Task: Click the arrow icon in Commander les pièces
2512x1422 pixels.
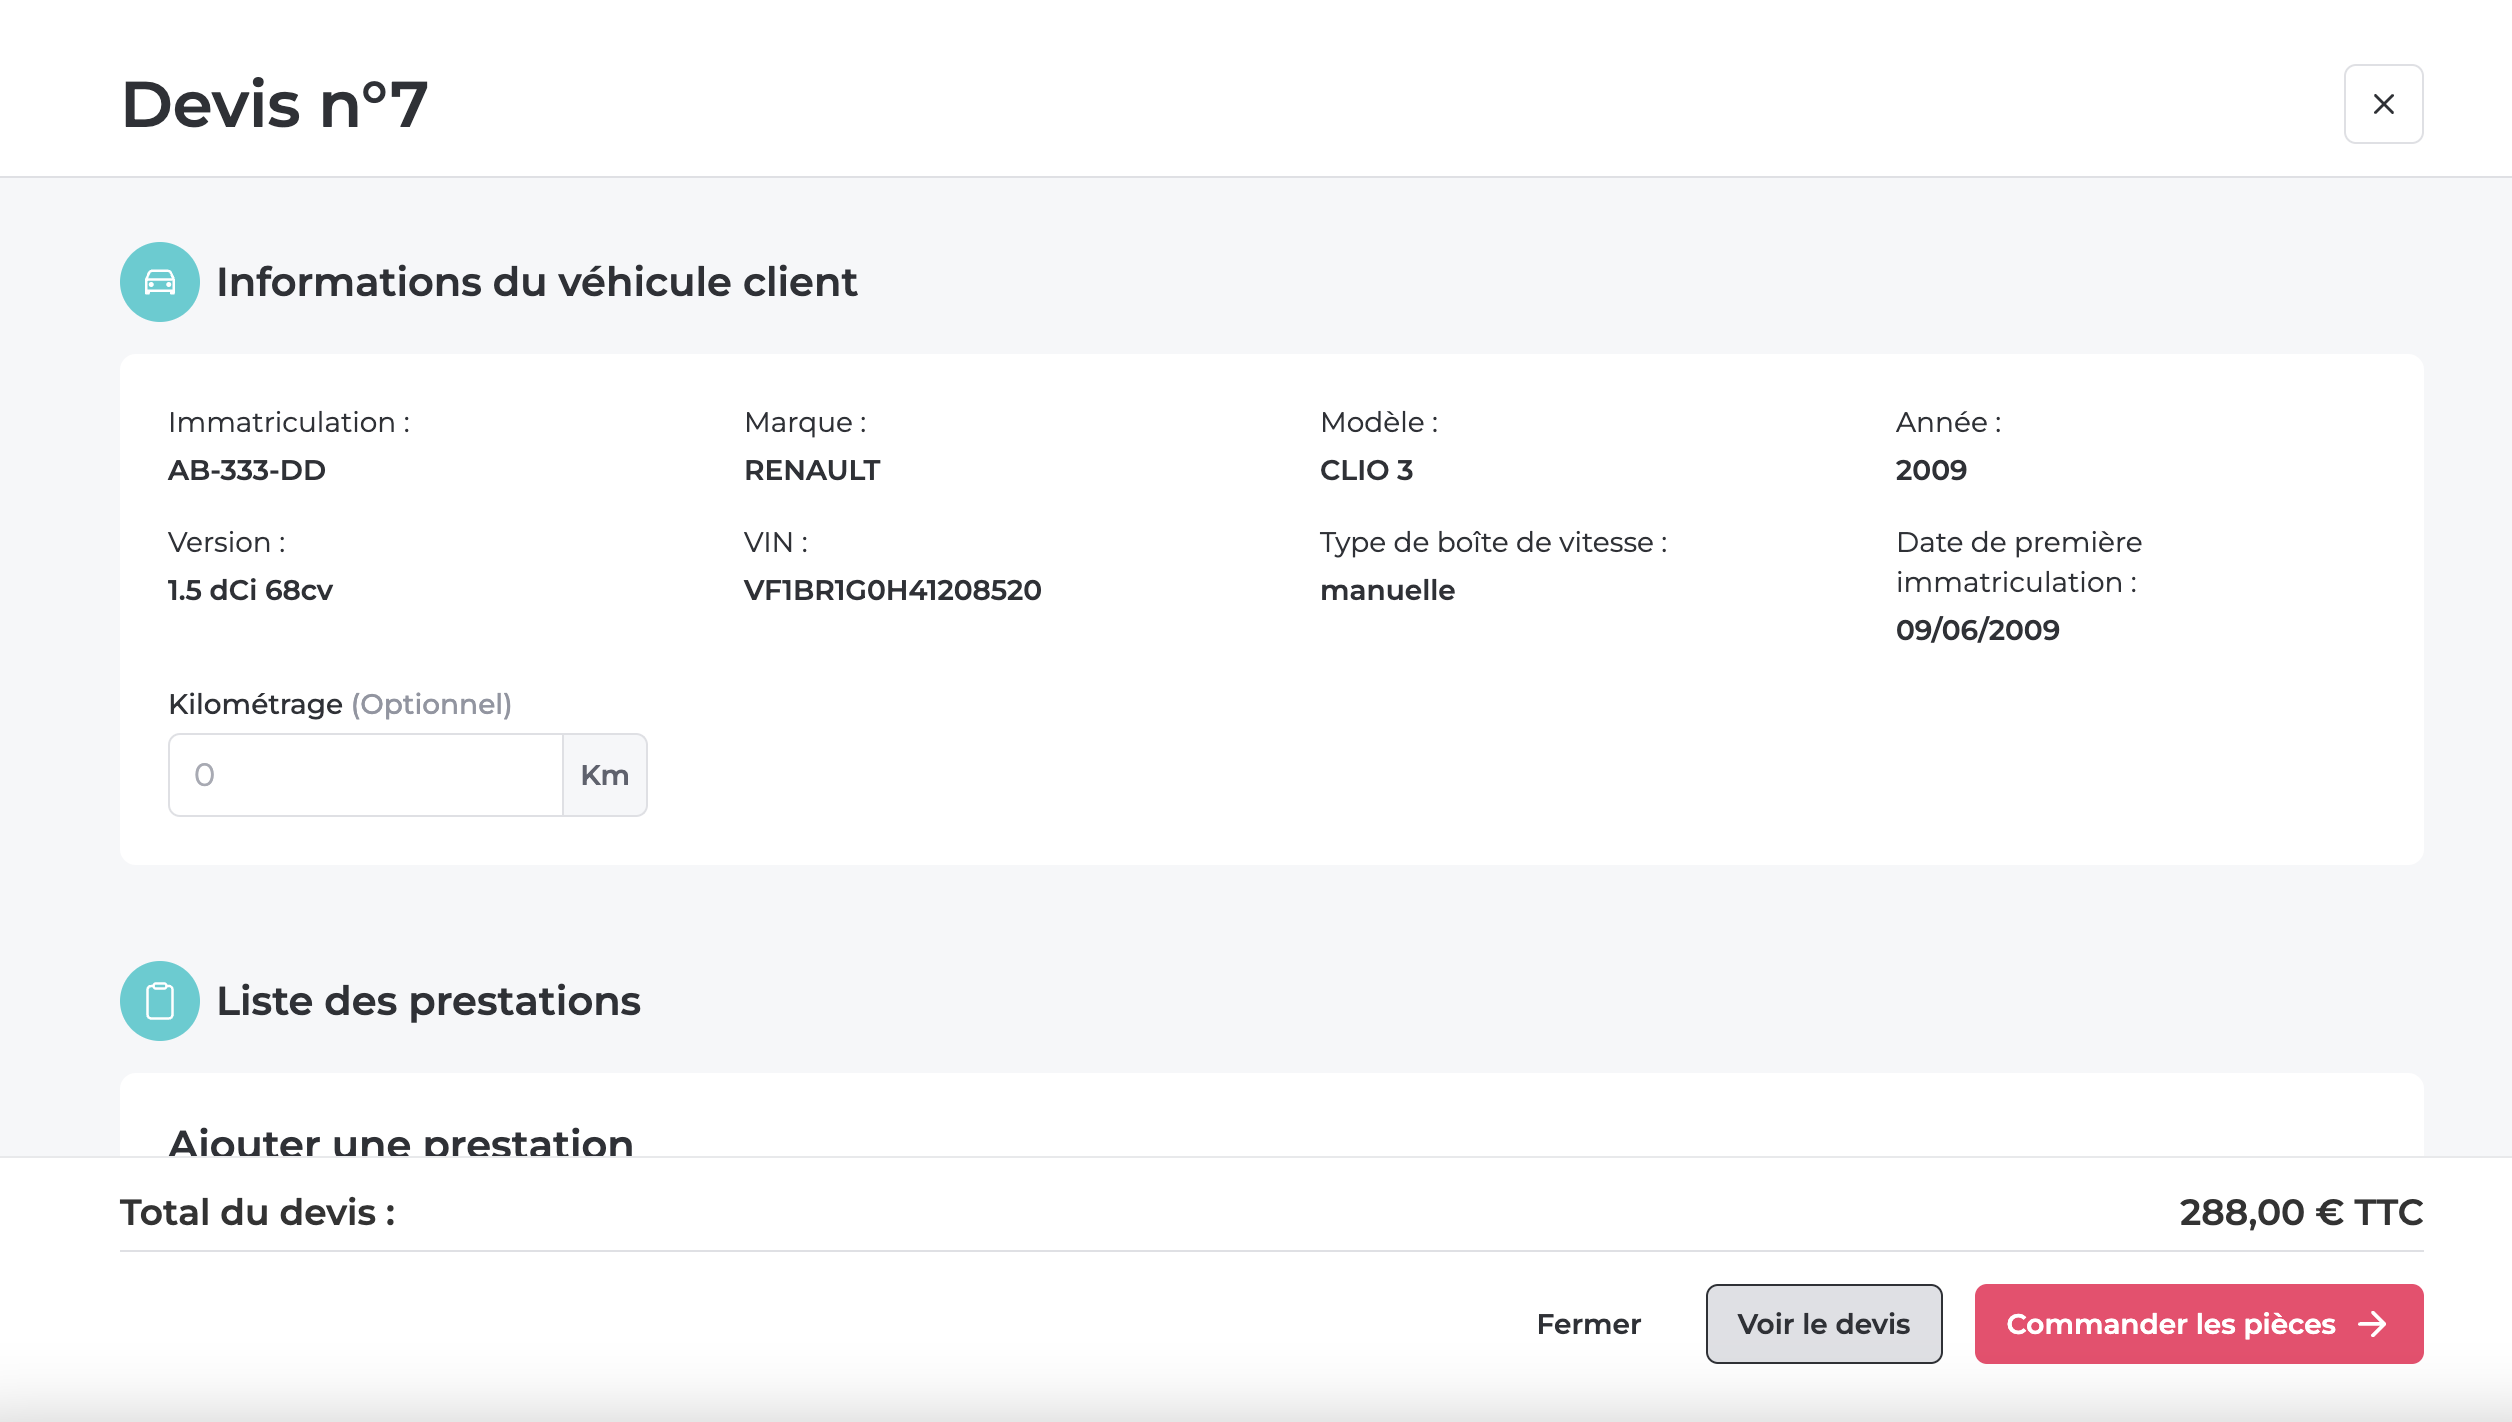Action: 2372,1324
